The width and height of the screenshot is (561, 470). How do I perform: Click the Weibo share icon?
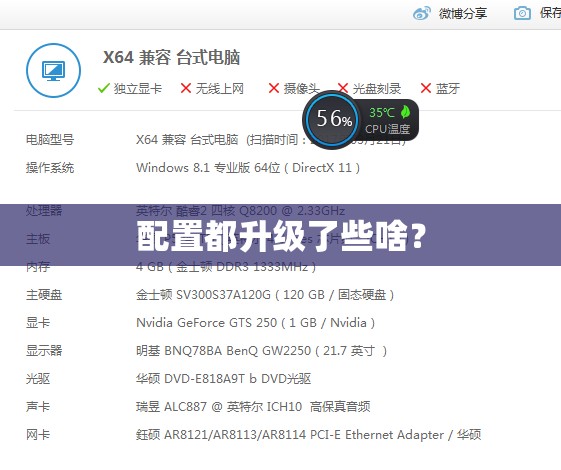[422, 14]
